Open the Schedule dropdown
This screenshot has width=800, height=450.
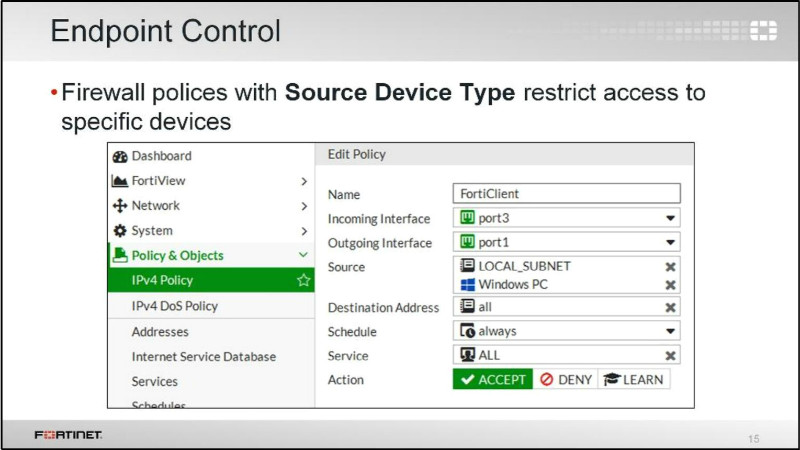[670, 331]
